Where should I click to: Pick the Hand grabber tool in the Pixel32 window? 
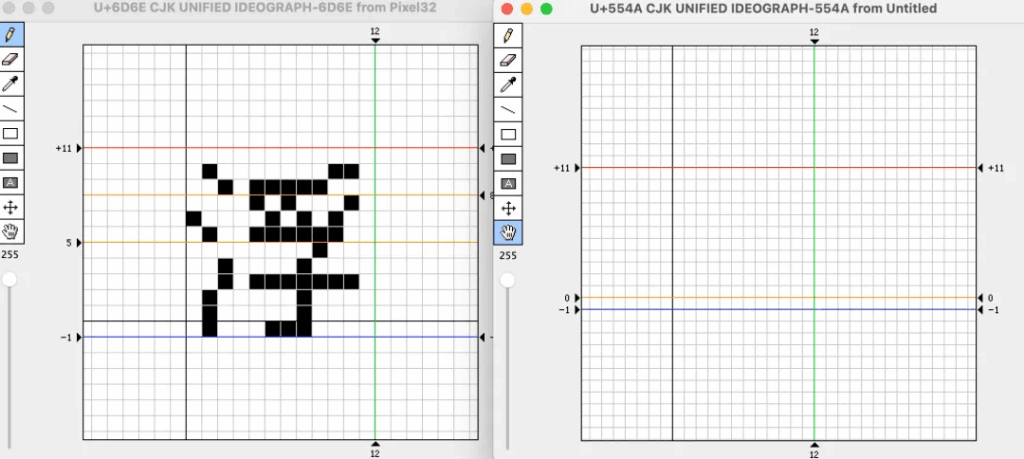11,232
